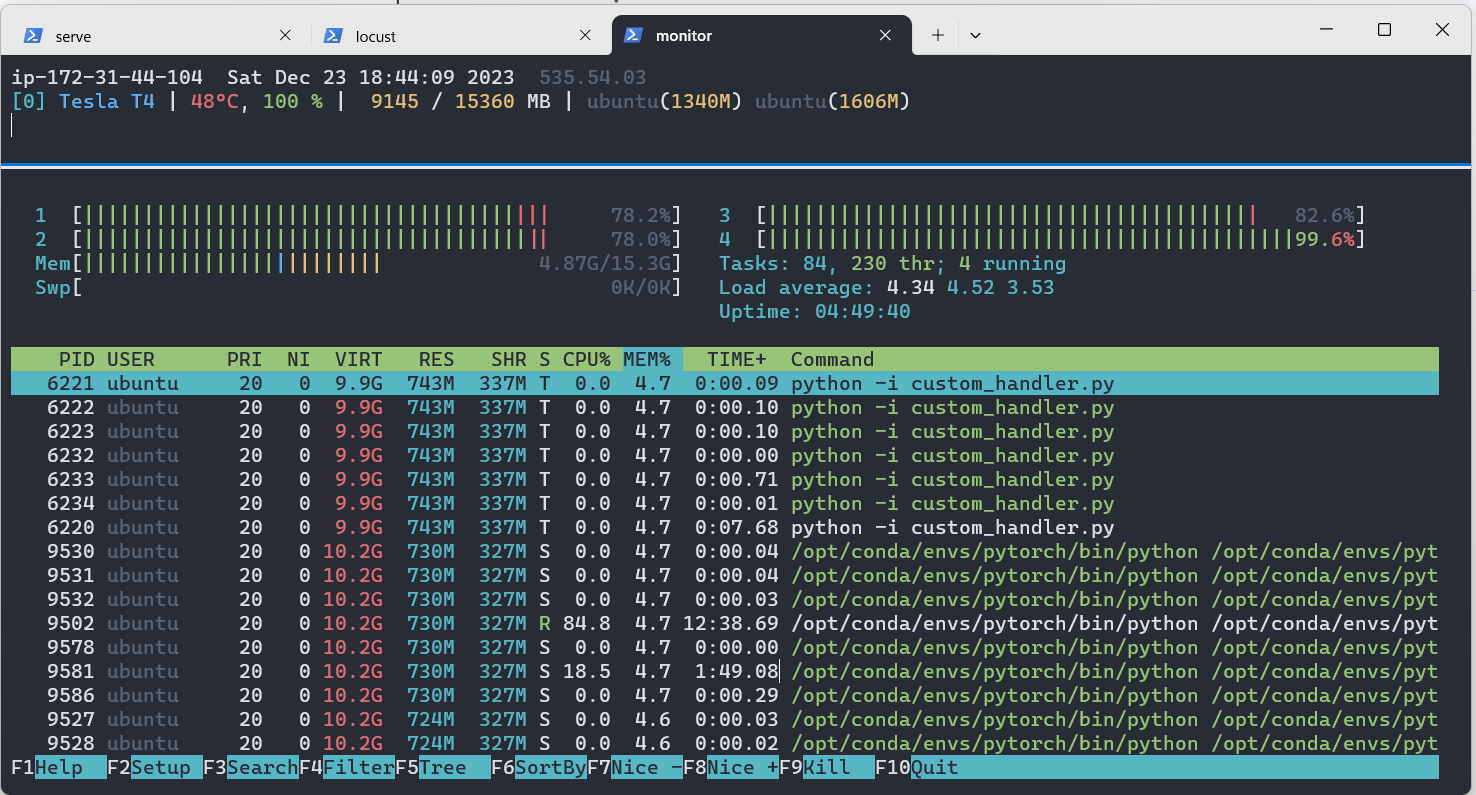Click F4 Filter in htop footer
The width and height of the screenshot is (1476, 795).
[347, 767]
